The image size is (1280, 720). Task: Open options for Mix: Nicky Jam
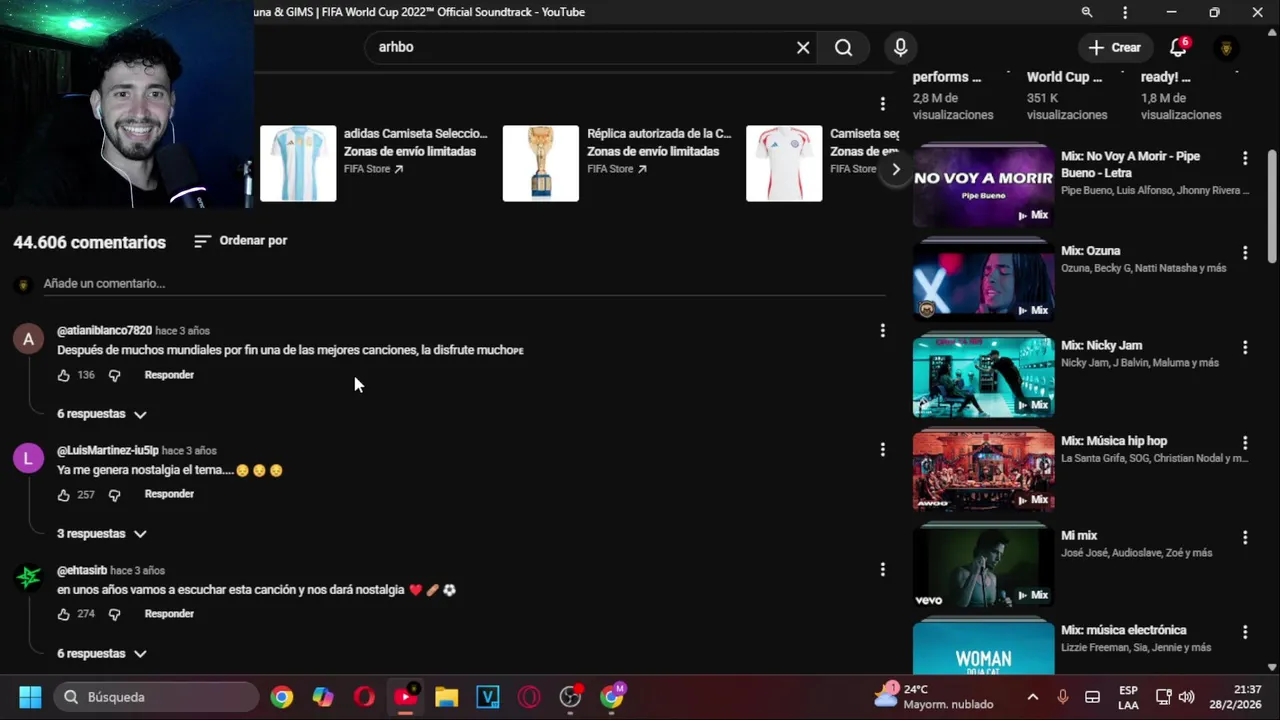click(x=1245, y=347)
